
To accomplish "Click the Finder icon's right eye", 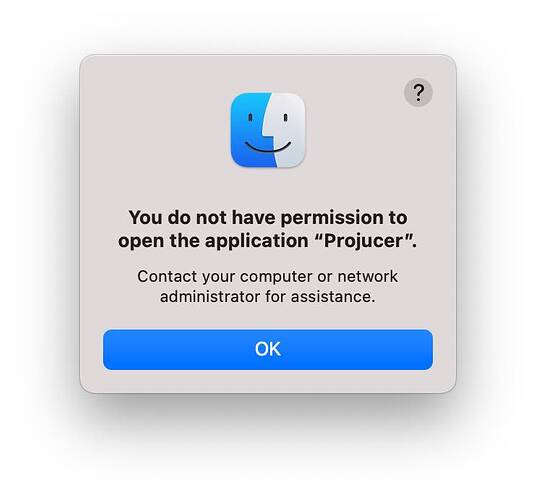I will click(x=285, y=117).
